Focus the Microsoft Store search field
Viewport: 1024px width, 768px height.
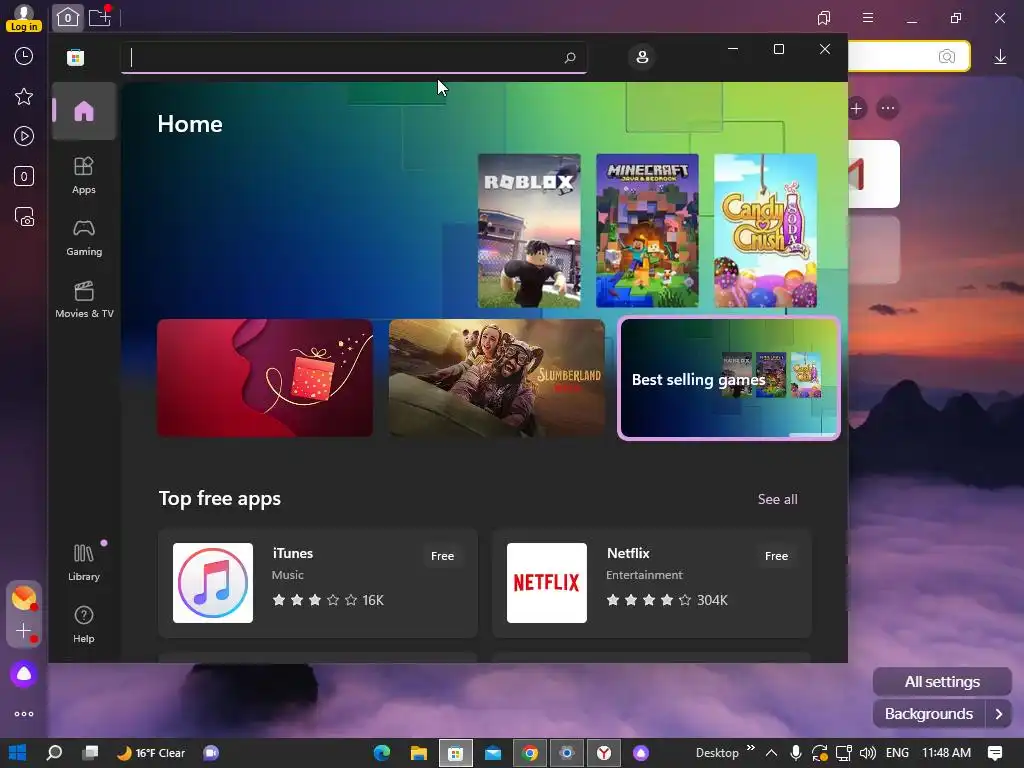353,57
